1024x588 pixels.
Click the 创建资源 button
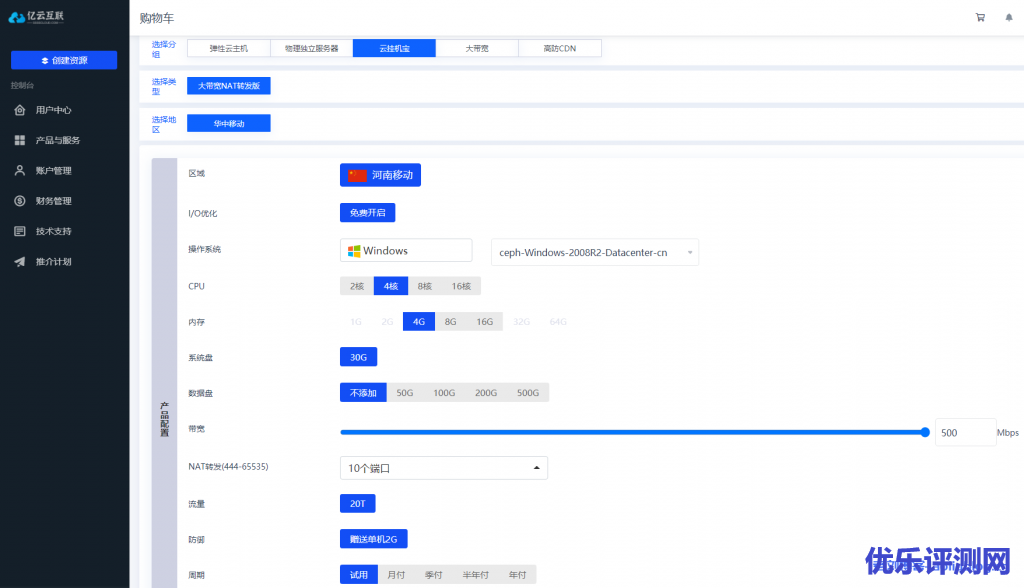pos(64,60)
